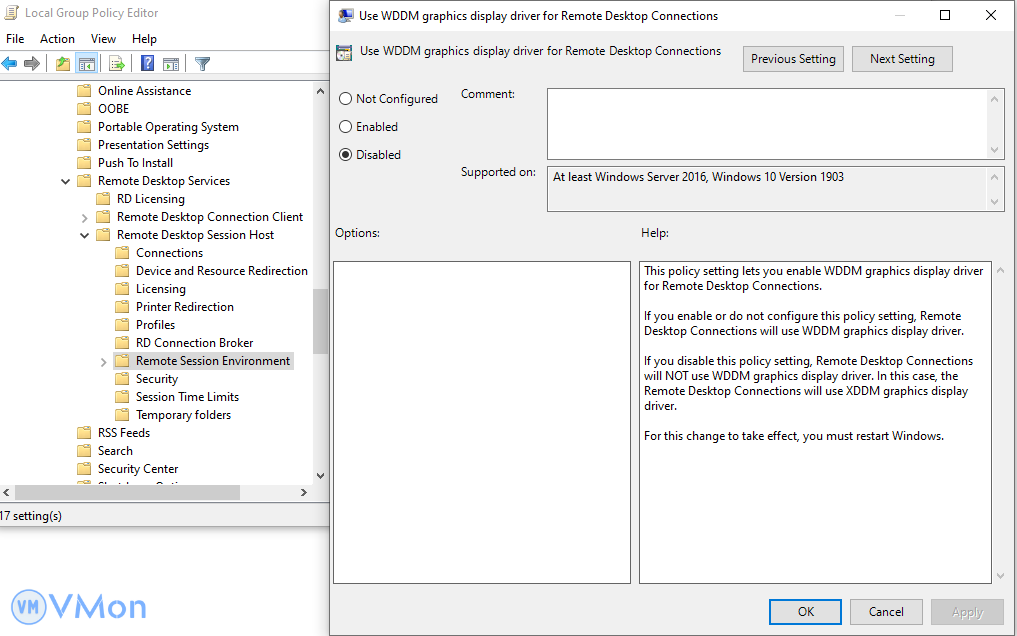
Task: Click the Export List toolbar icon
Action: click(117, 64)
